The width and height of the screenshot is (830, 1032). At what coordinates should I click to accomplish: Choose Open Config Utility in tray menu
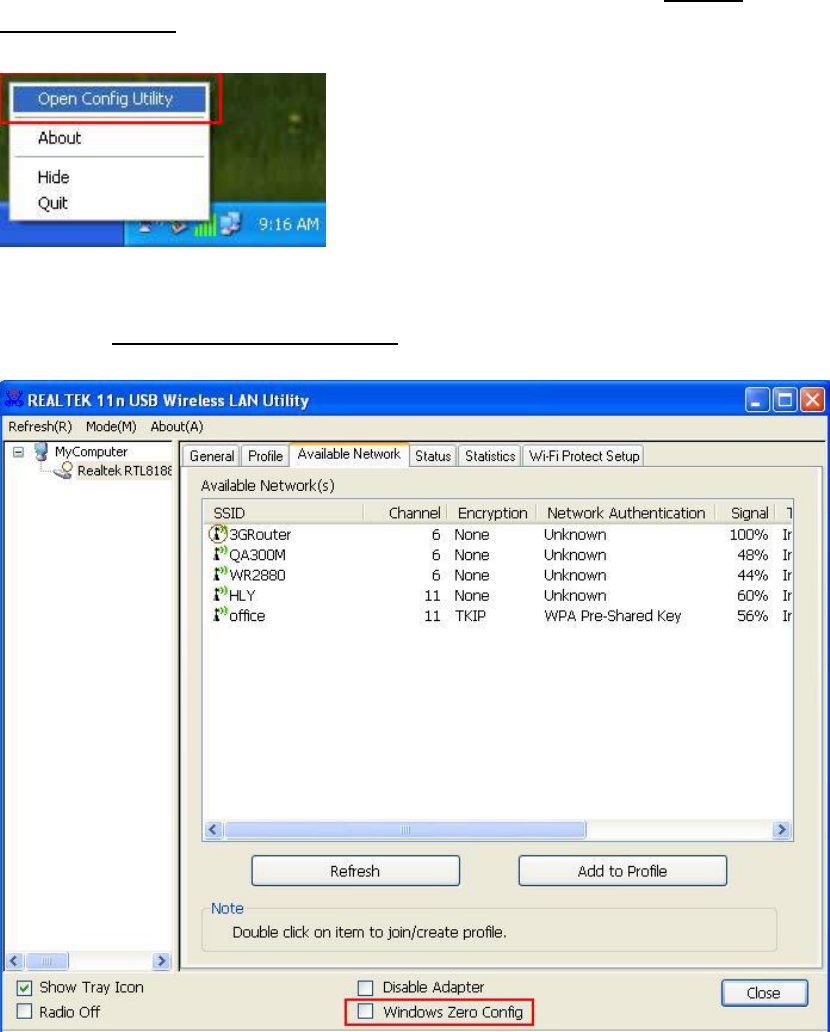(x=109, y=99)
